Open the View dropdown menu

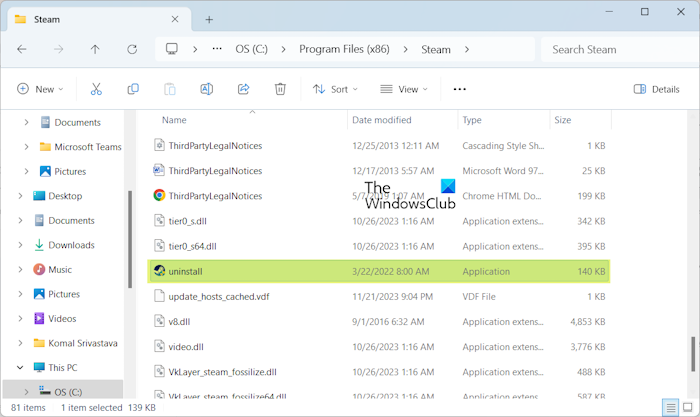coord(404,89)
